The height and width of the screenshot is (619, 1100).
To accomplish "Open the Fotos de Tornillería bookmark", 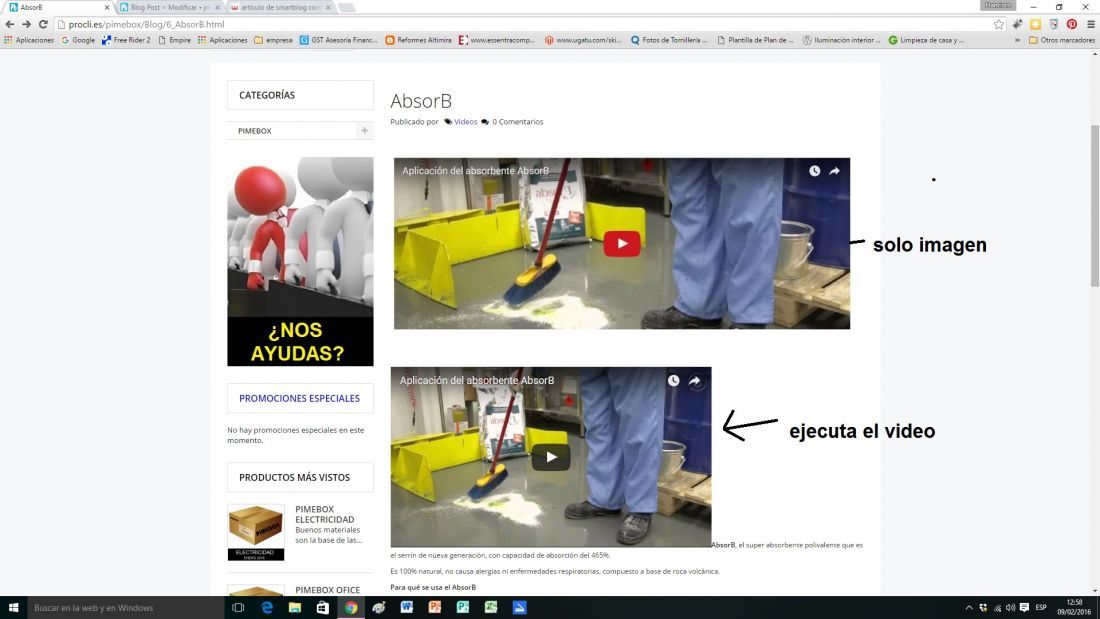I will (669, 40).
